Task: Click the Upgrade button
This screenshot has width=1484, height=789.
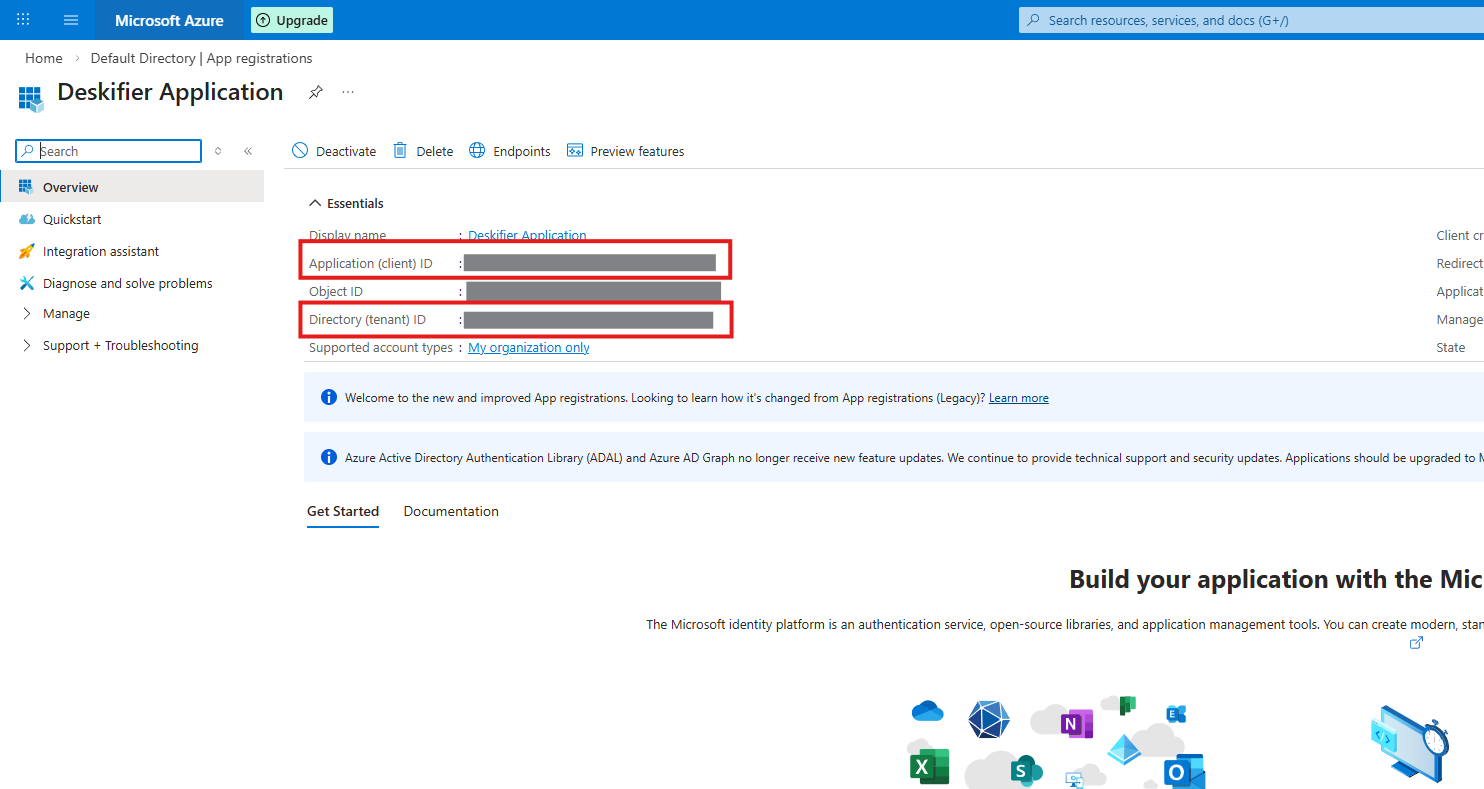Action: tap(292, 20)
